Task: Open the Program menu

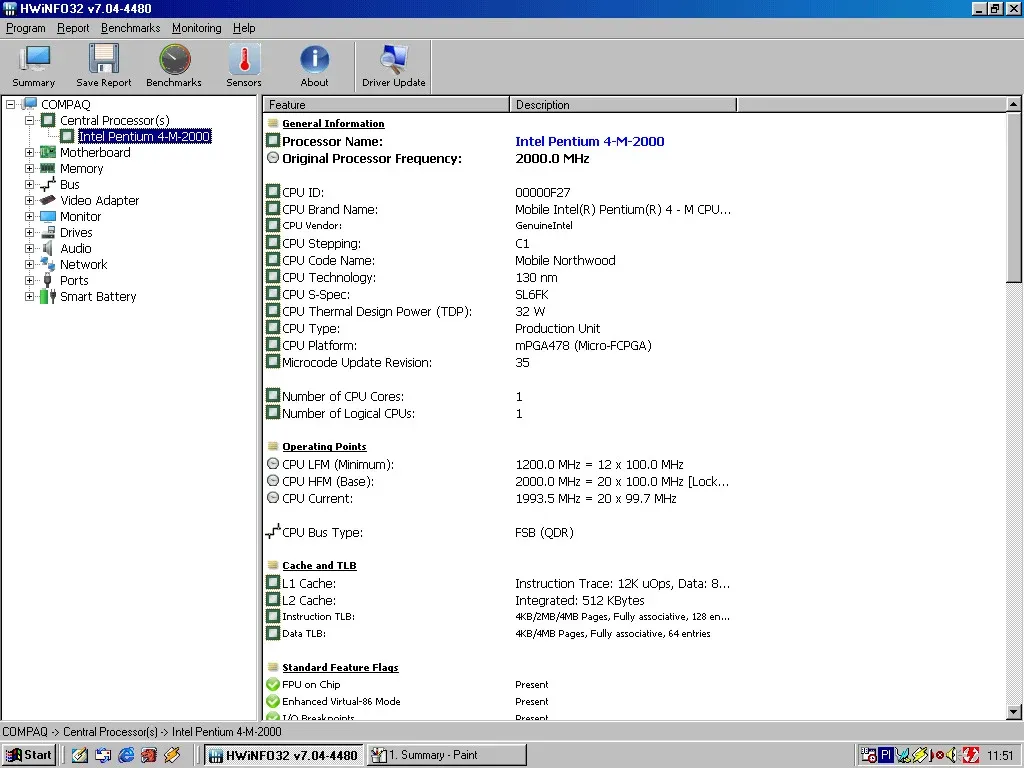Action: point(25,28)
